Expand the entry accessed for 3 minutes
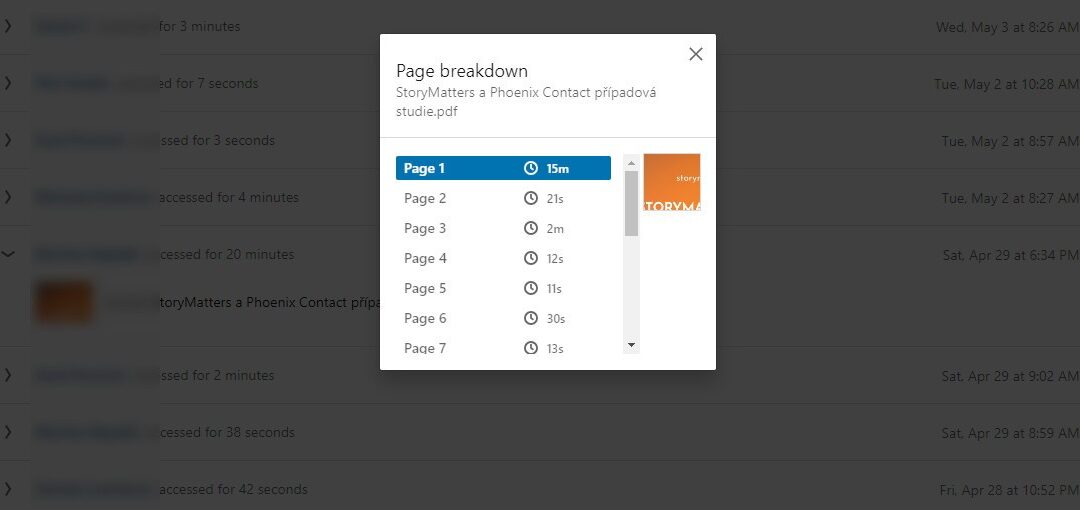1080x510 pixels. [8, 26]
